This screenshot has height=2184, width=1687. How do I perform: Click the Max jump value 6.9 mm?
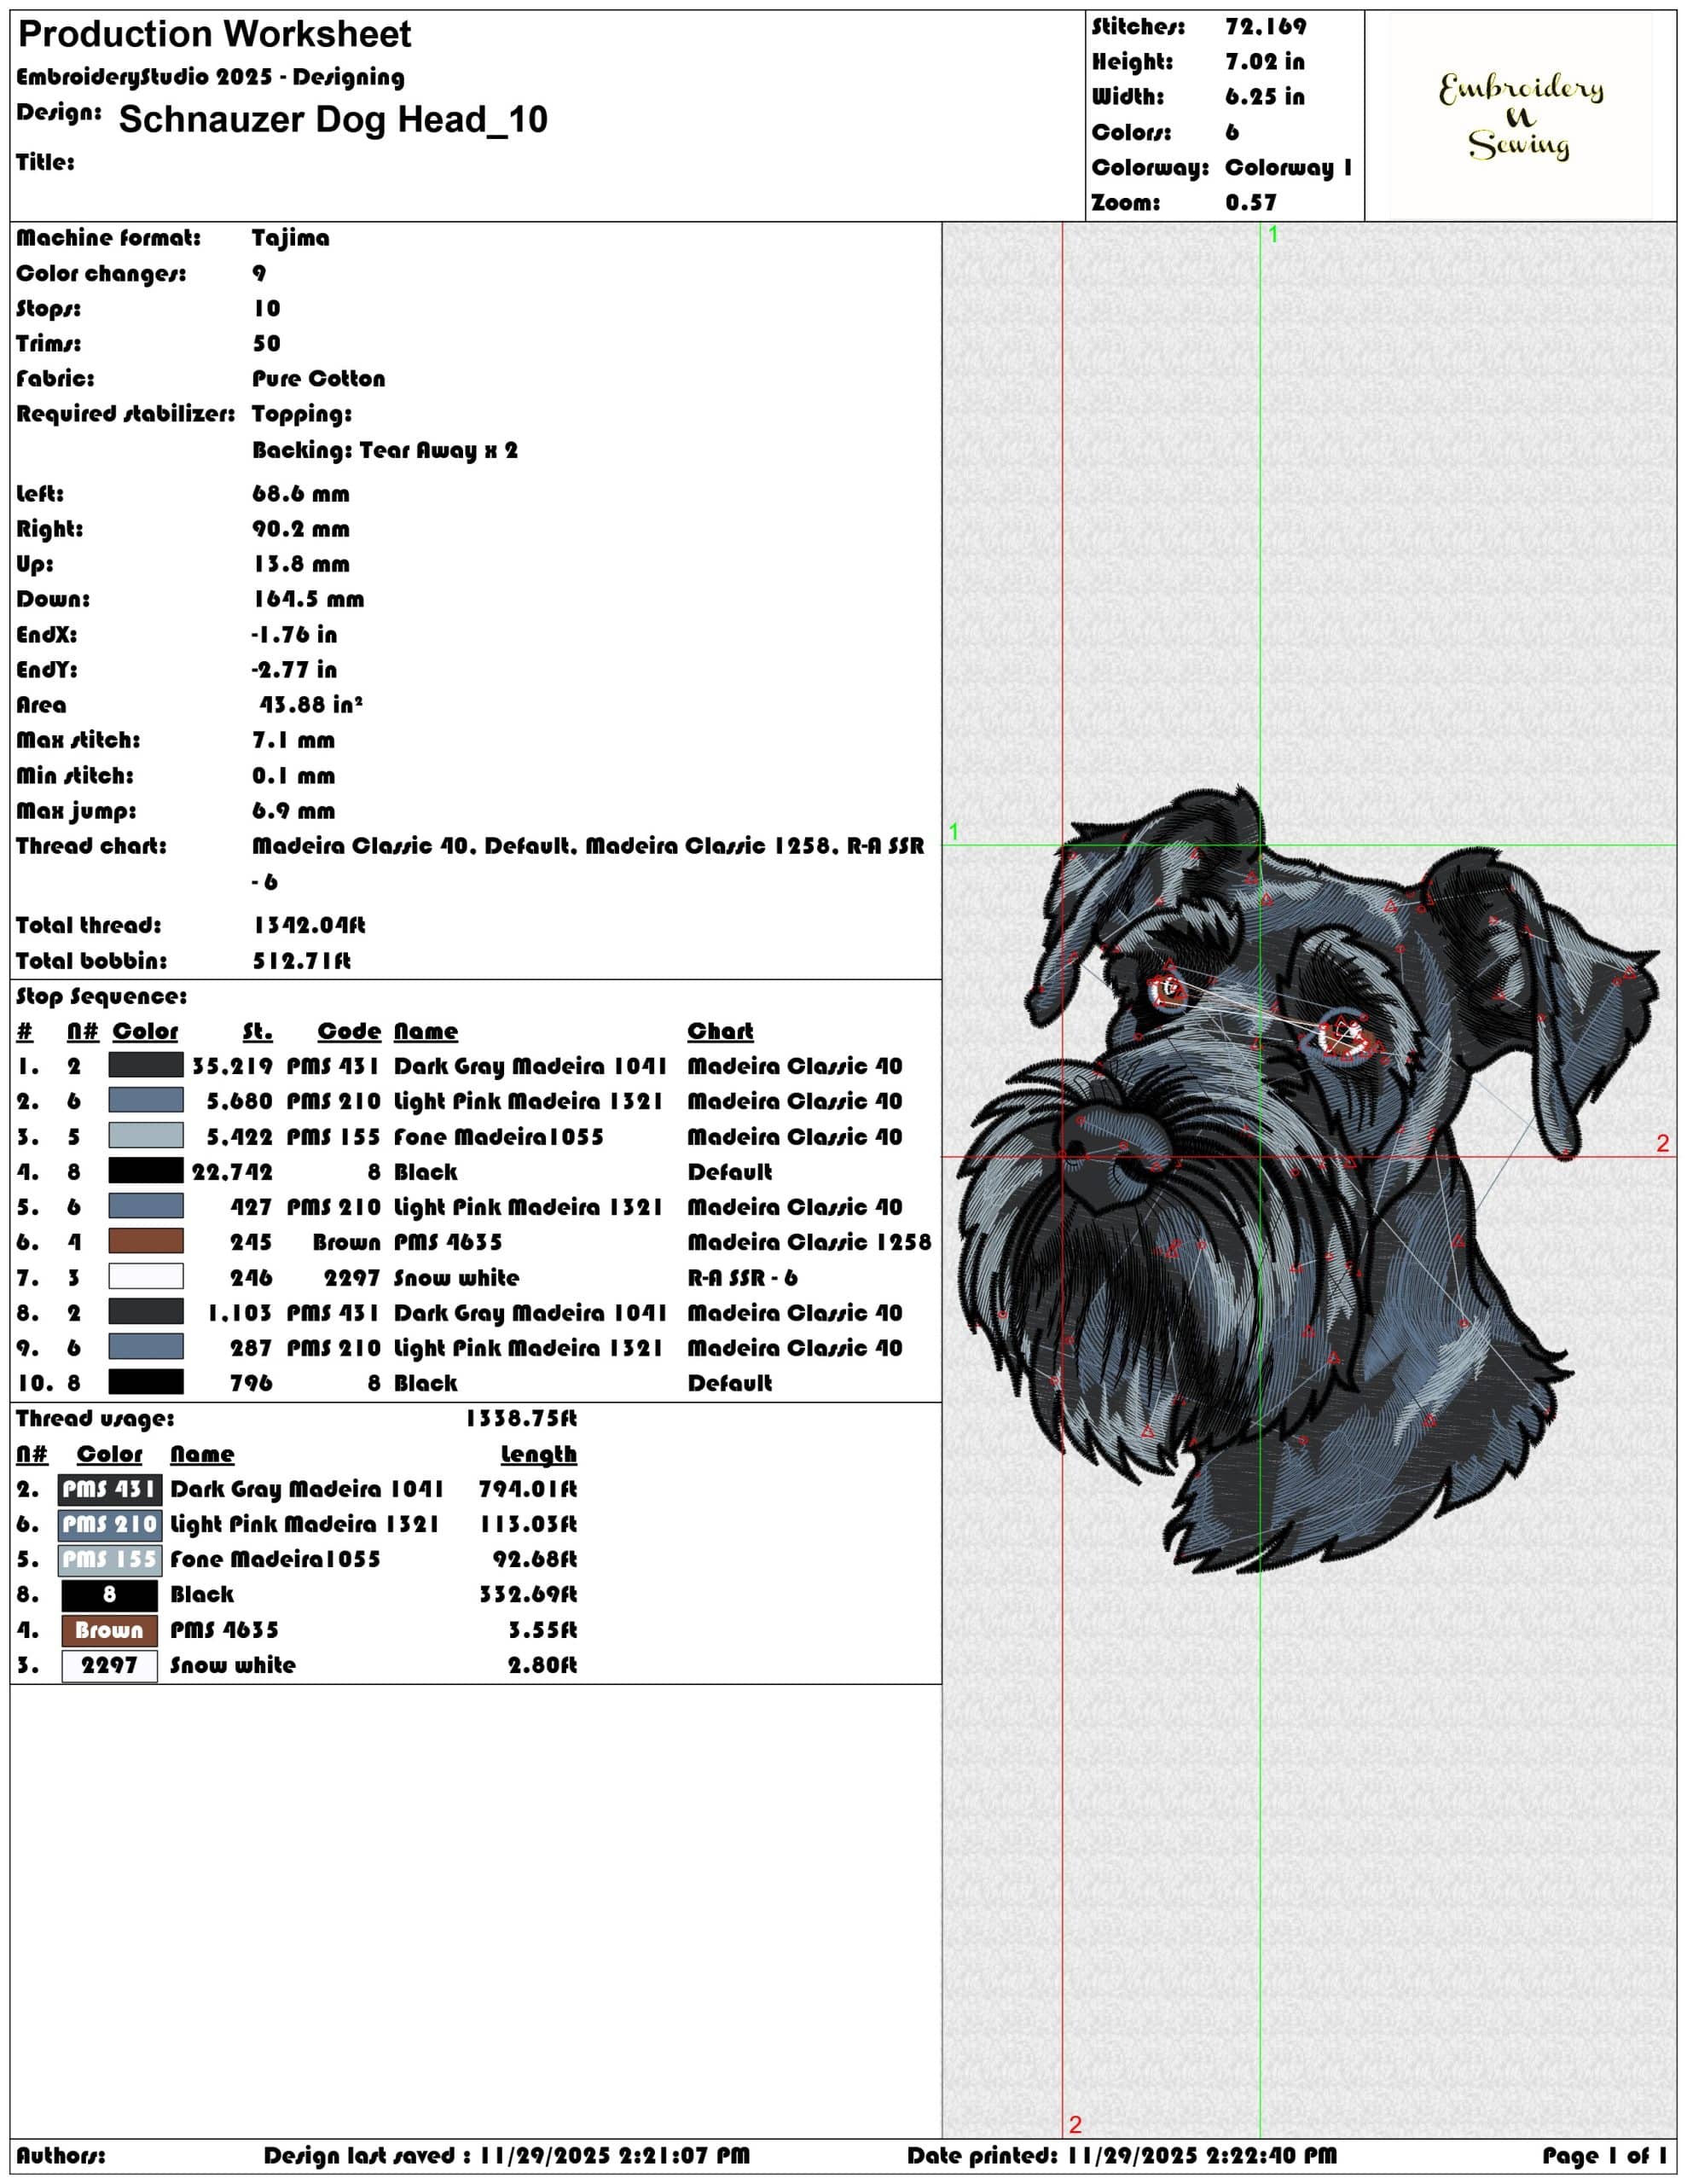293,811
